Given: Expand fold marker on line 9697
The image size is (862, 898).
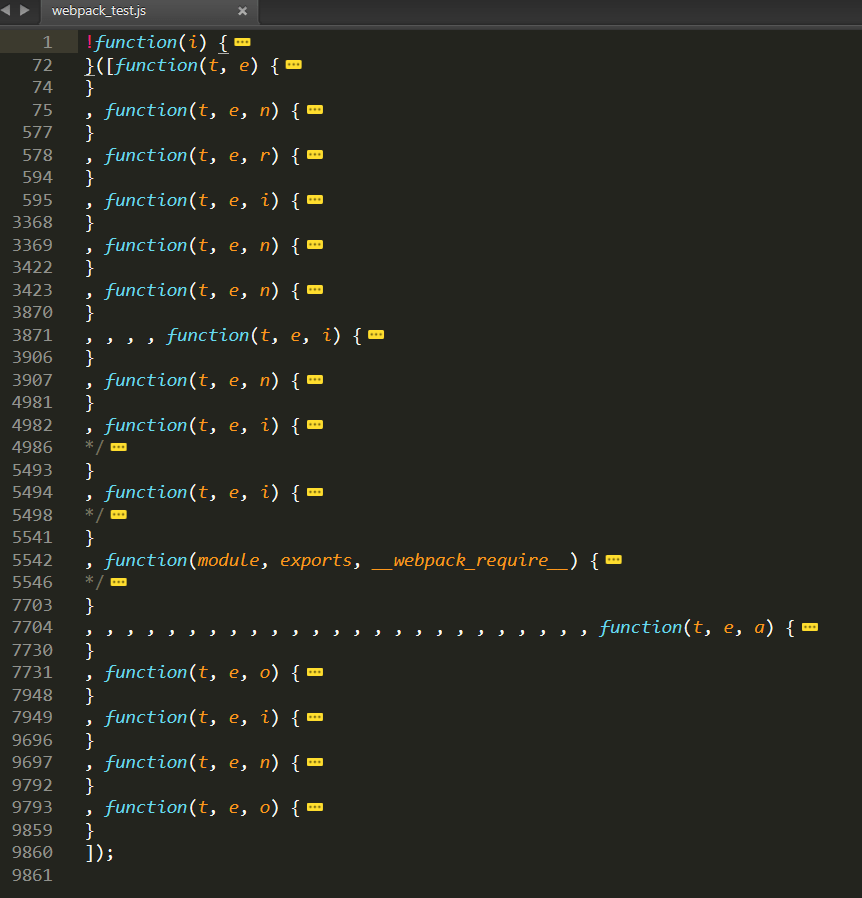Looking at the screenshot, I should coord(315,762).
